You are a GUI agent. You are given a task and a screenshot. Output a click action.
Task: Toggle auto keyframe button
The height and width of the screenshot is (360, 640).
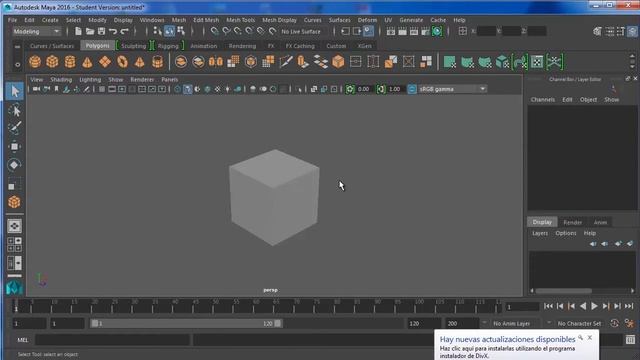(614, 323)
